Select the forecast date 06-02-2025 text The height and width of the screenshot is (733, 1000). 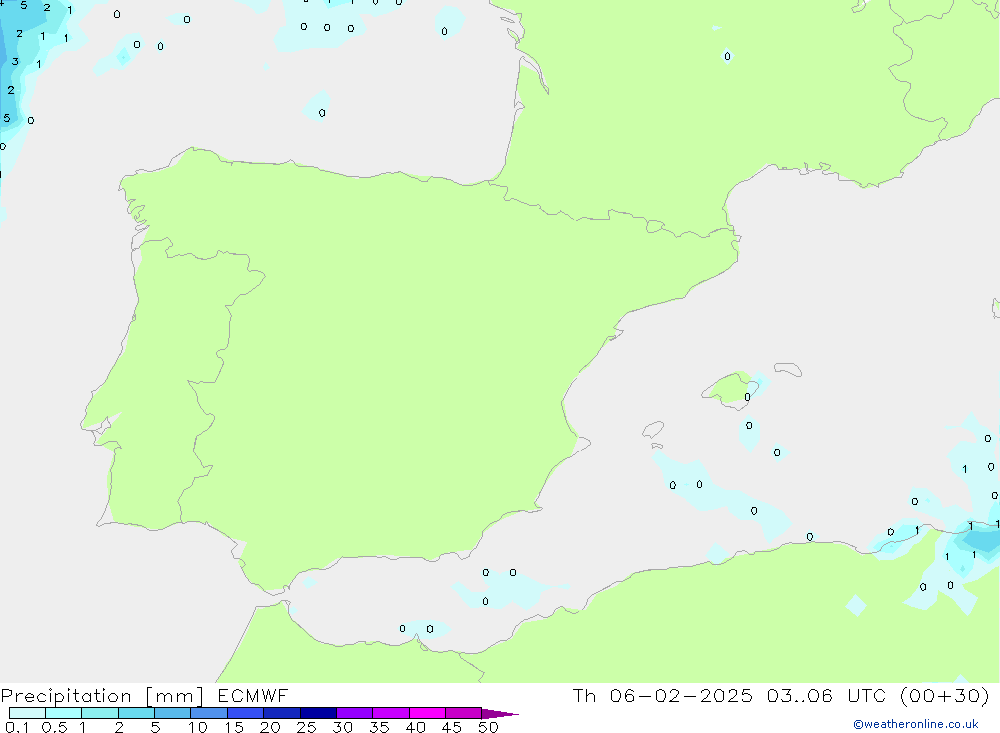point(680,695)
